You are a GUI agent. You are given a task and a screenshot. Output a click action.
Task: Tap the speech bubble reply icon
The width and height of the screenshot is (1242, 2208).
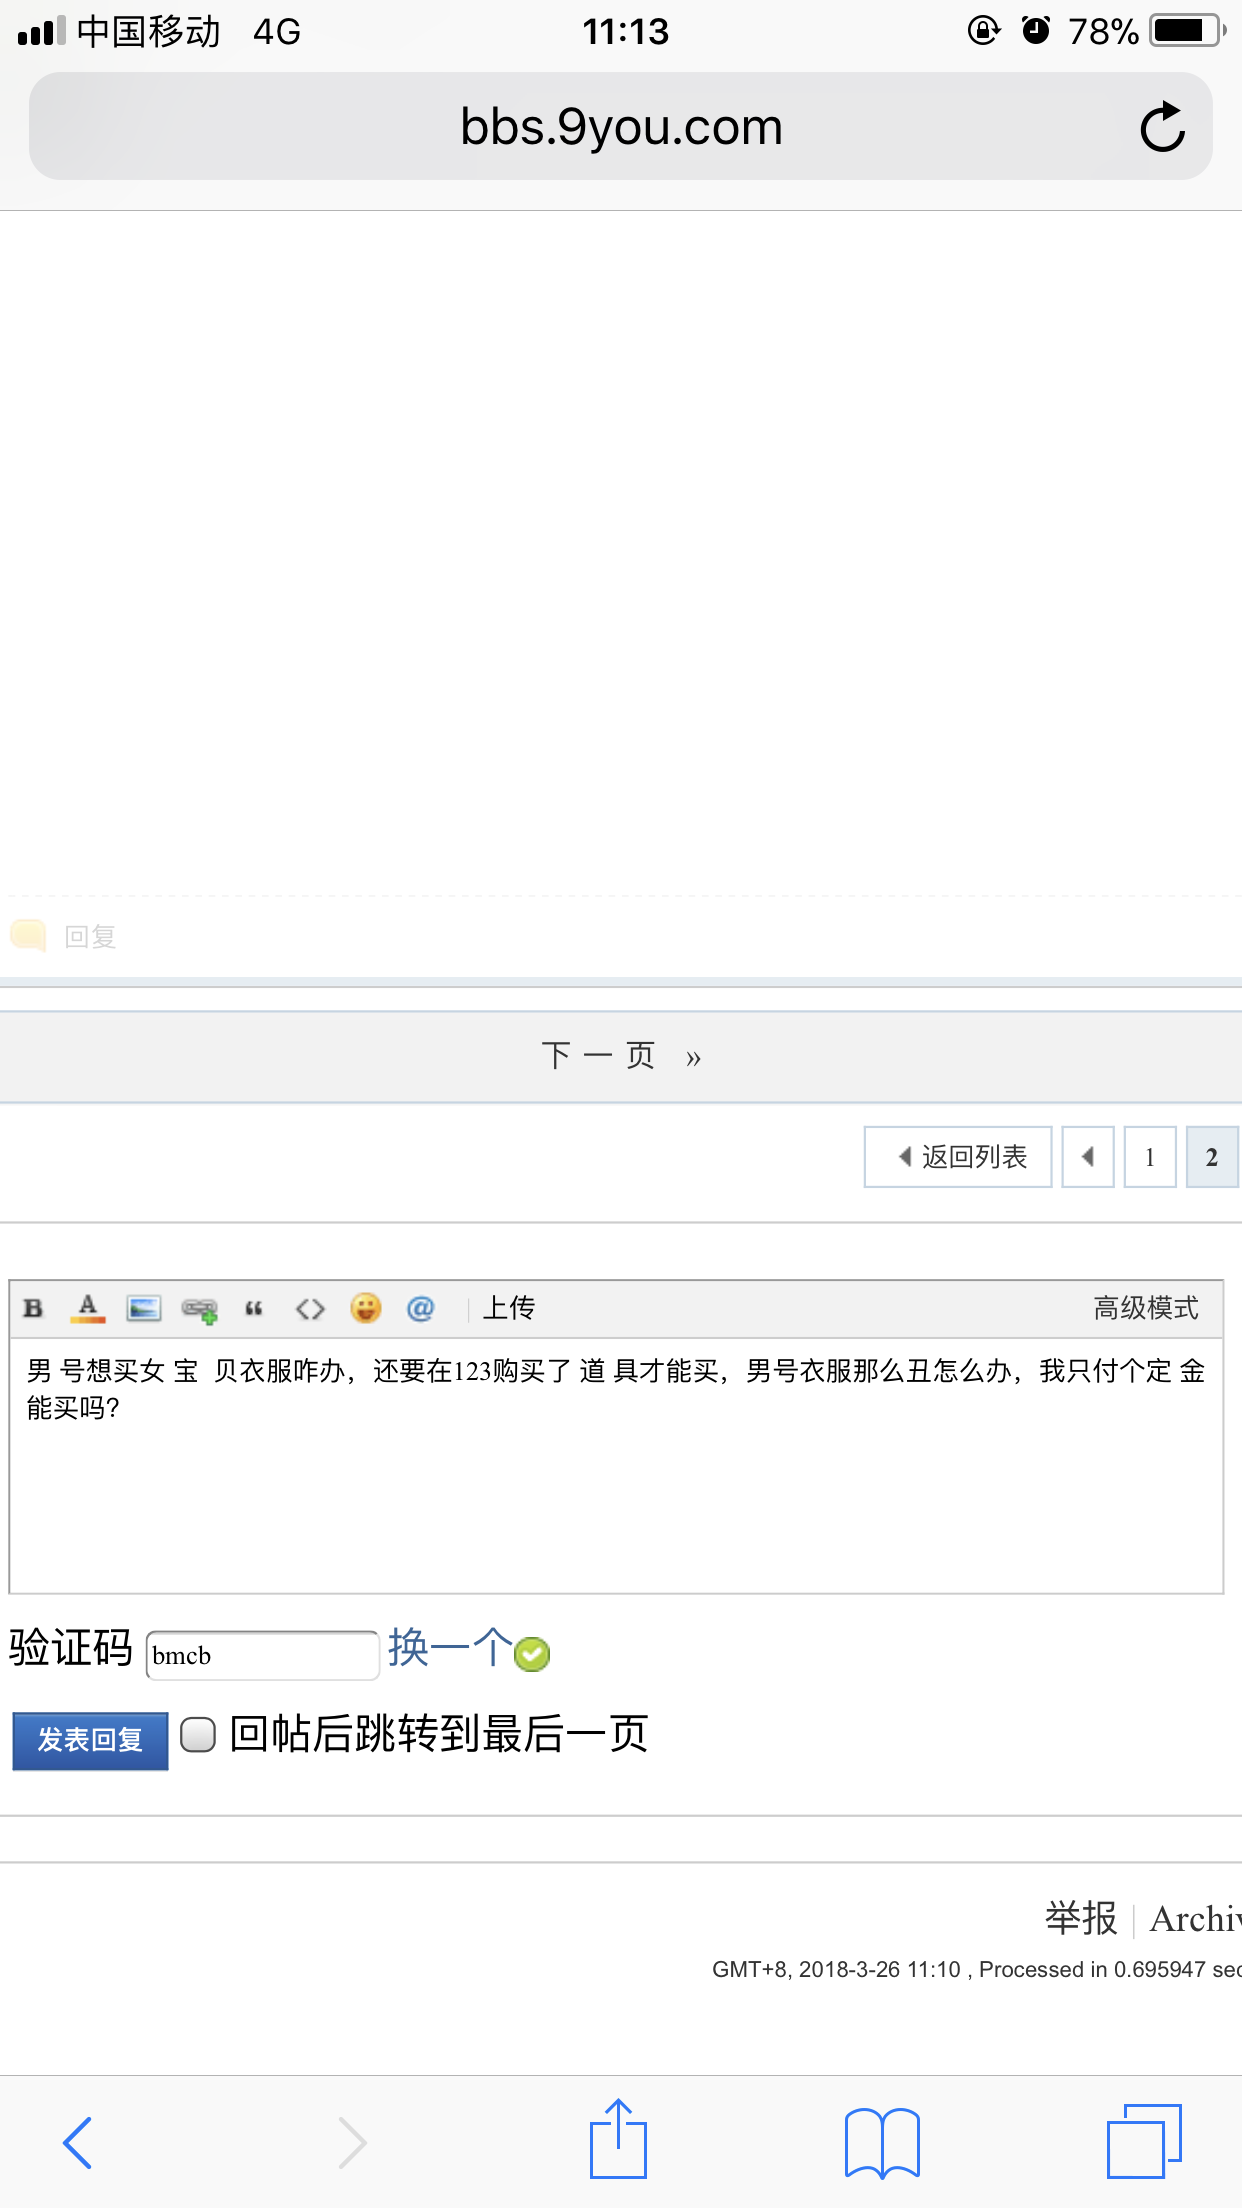pos(29,936)
